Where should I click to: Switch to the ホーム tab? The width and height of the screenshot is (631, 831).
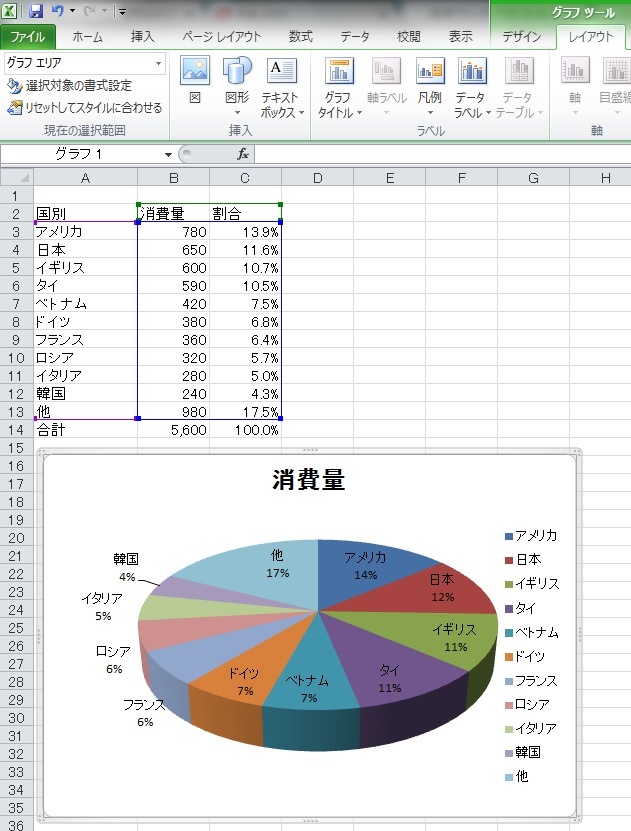tap(87, 37)
